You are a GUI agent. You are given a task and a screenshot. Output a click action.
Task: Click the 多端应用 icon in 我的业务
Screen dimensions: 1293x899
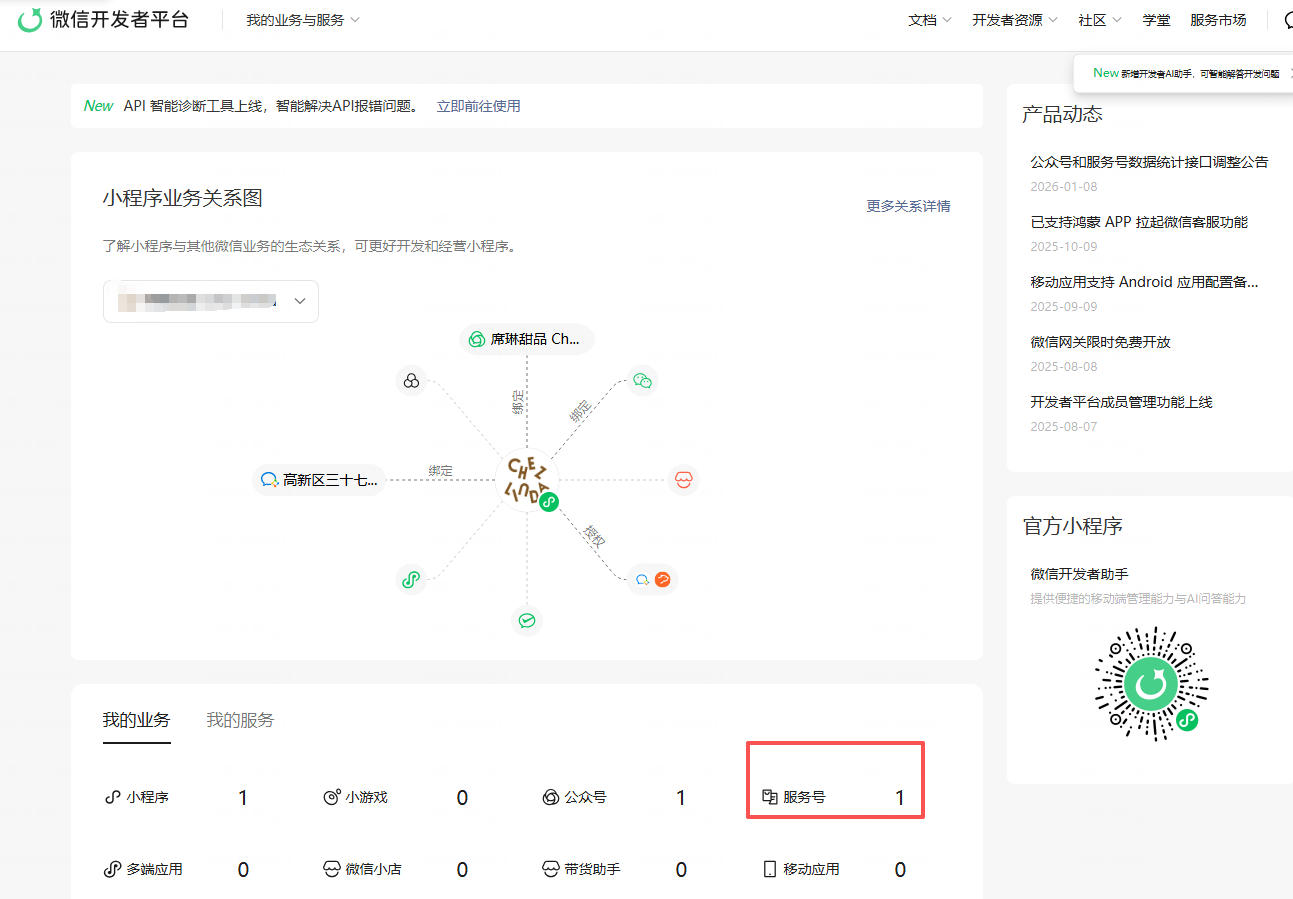[x=112, y=870]
